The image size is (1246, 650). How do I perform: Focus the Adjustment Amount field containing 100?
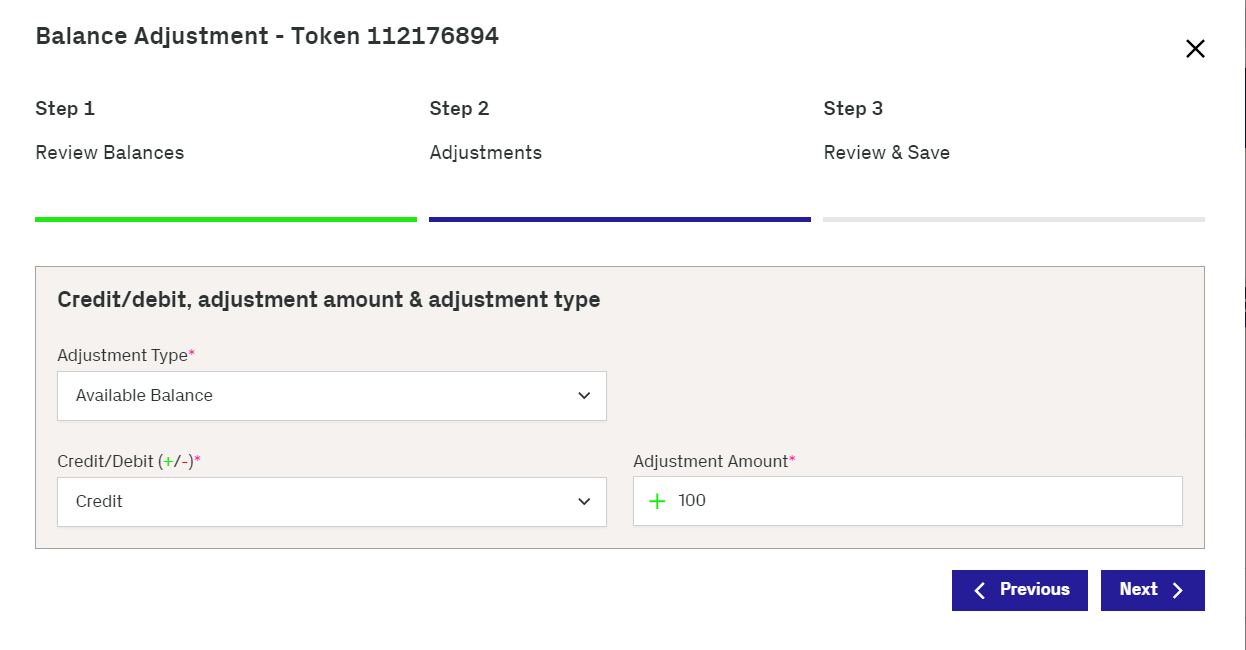908,501
